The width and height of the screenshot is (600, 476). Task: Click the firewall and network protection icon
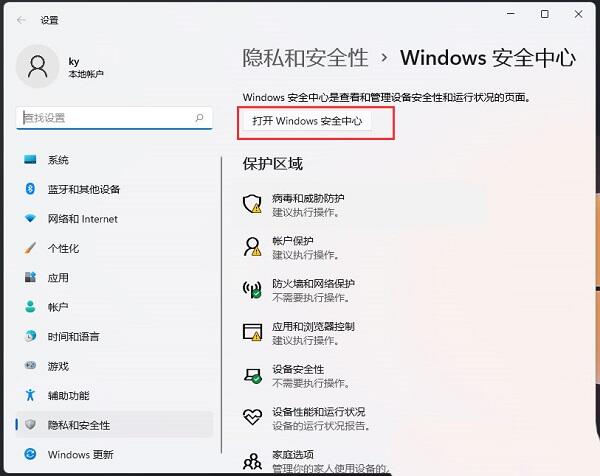click(253, 290)
